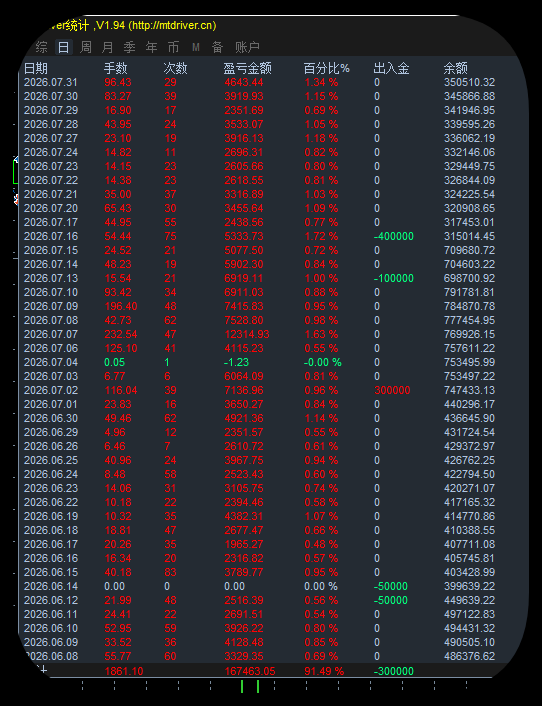
Task: Select the 2026.07.04 row with -1.23 loss
Action: coord(259,362)
